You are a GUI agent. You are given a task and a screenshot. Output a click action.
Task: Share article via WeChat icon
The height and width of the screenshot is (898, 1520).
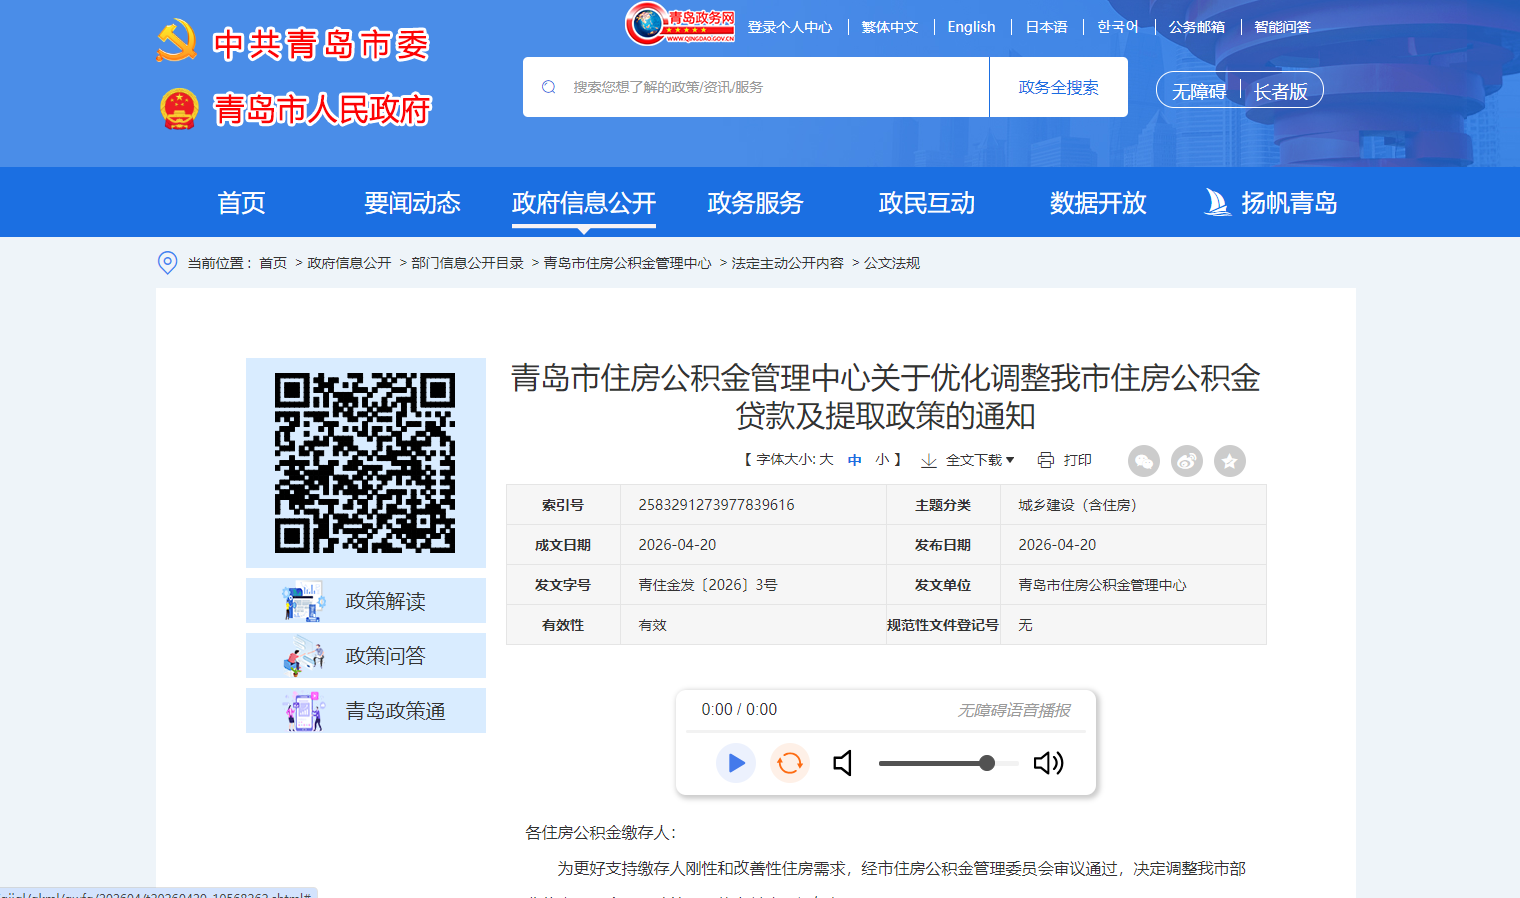1143,461
